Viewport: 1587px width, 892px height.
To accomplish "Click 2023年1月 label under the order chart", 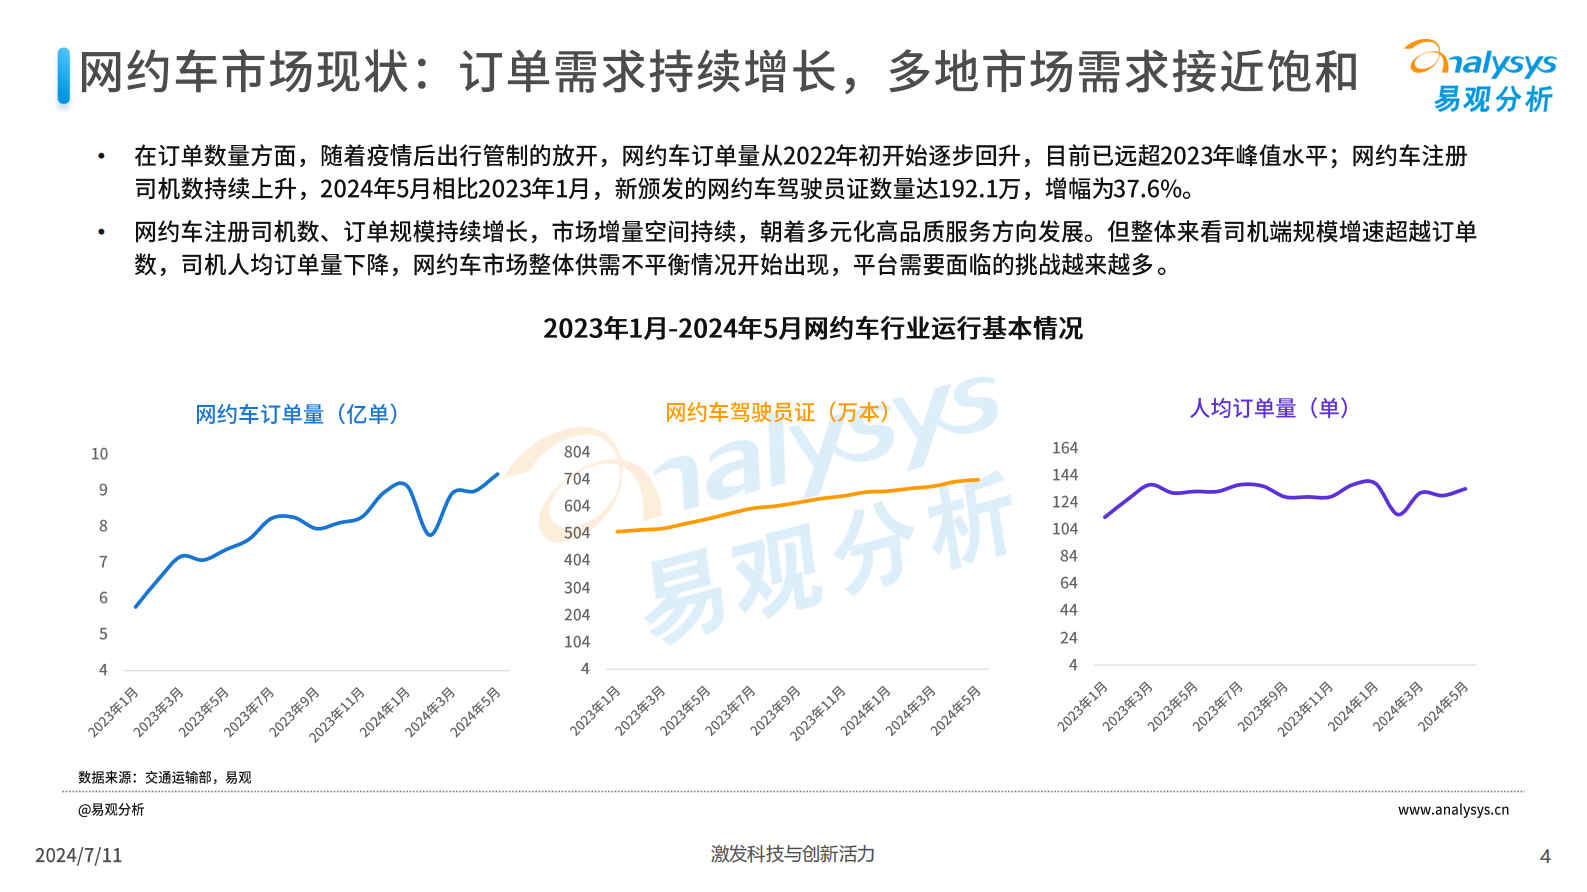I will [113, 712].
